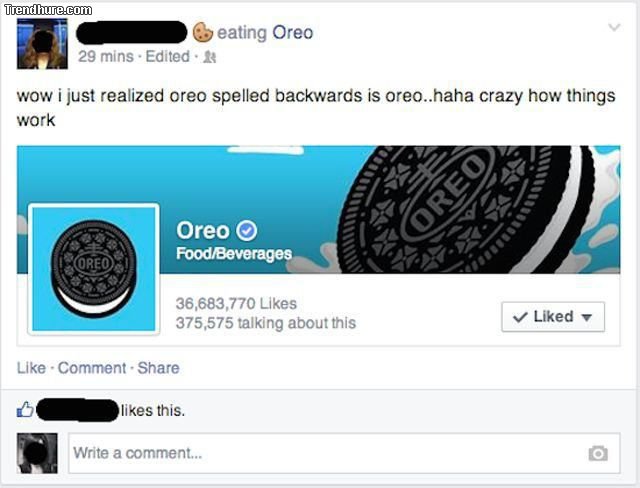
Task: Click the "36,683,770 Likes" count text
Action: click(236, 303)
